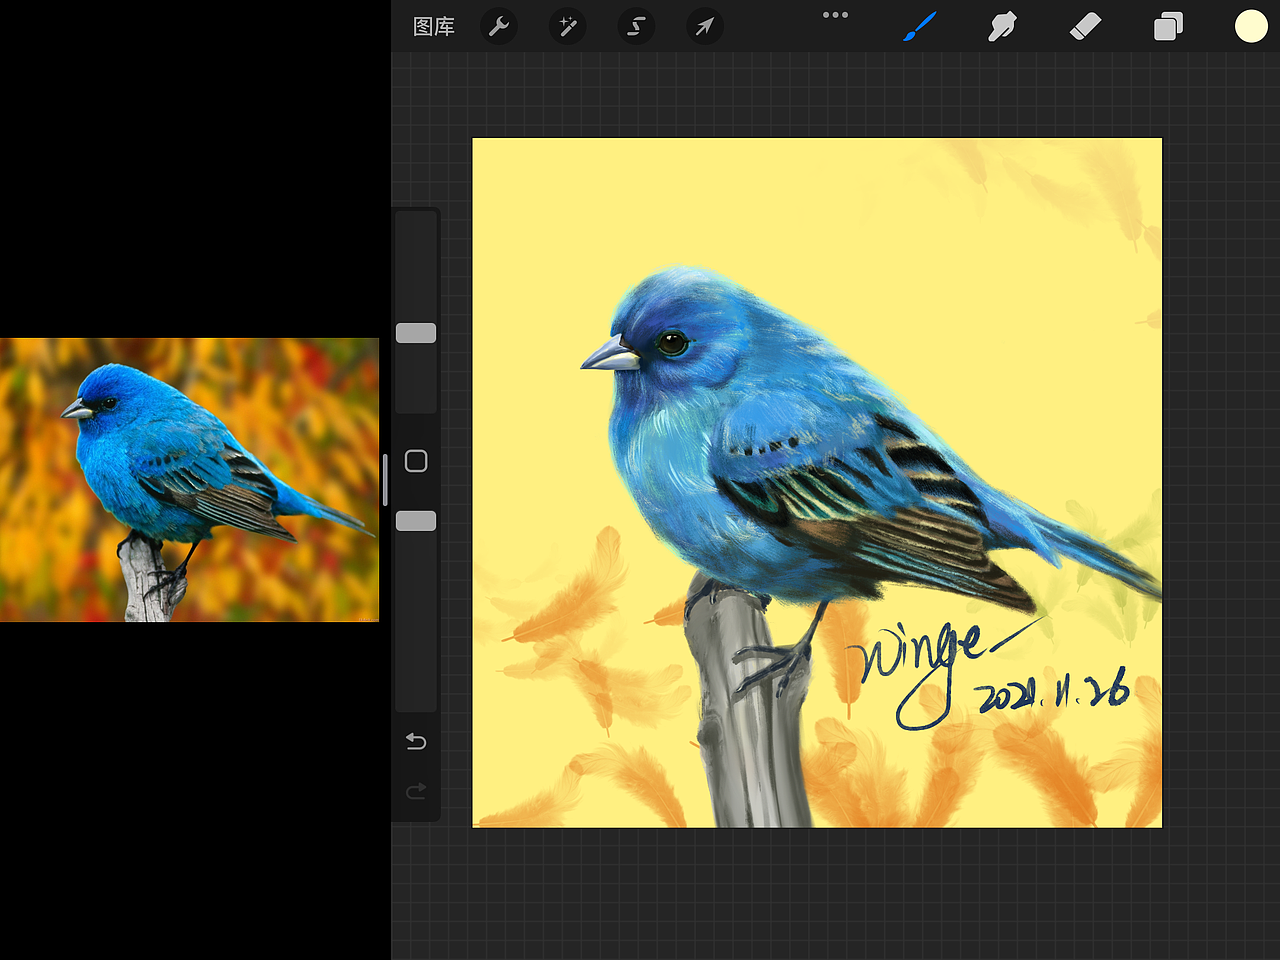Open the Selection tool

[636, 27]
